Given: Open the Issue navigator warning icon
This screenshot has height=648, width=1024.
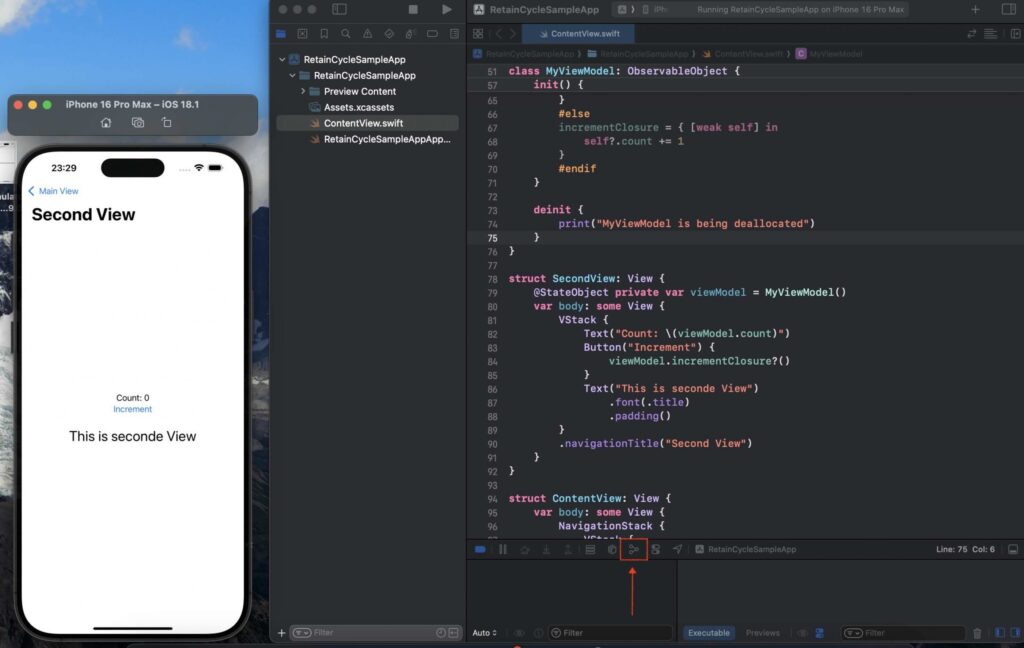Looking at the screenshot, I should coord(368,34).
